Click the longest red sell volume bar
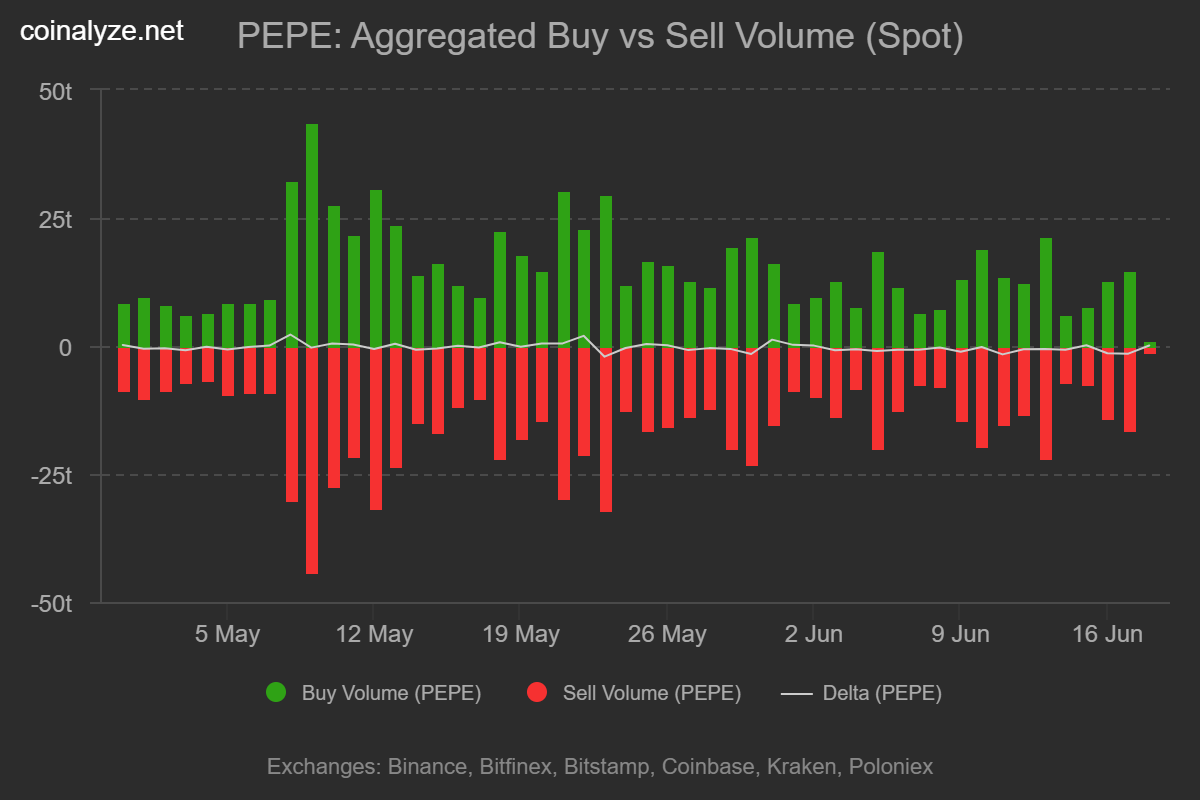The image size is (1200, 800). pyautogui.click(x=312, y=460)
